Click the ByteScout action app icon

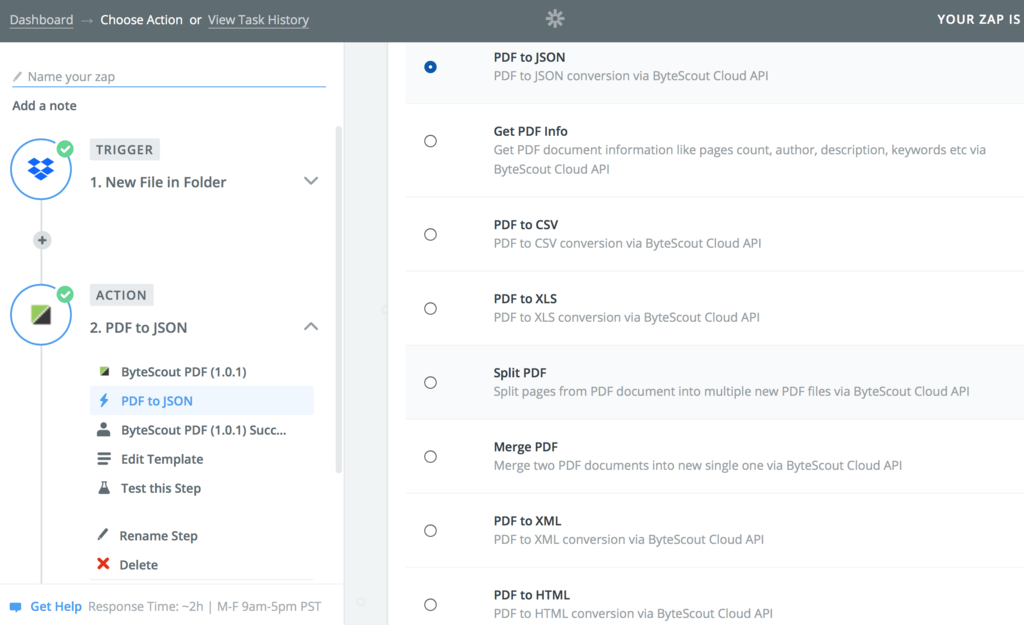coord(41,315)
